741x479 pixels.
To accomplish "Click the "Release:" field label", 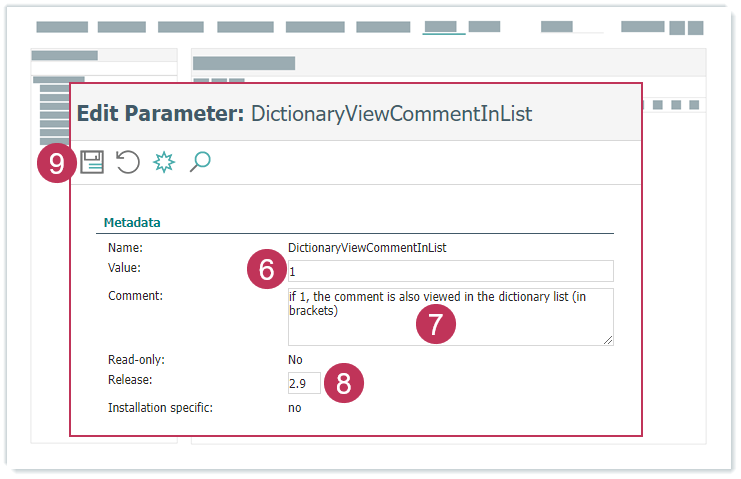I will pyautogui.click(x=131, y=380).
